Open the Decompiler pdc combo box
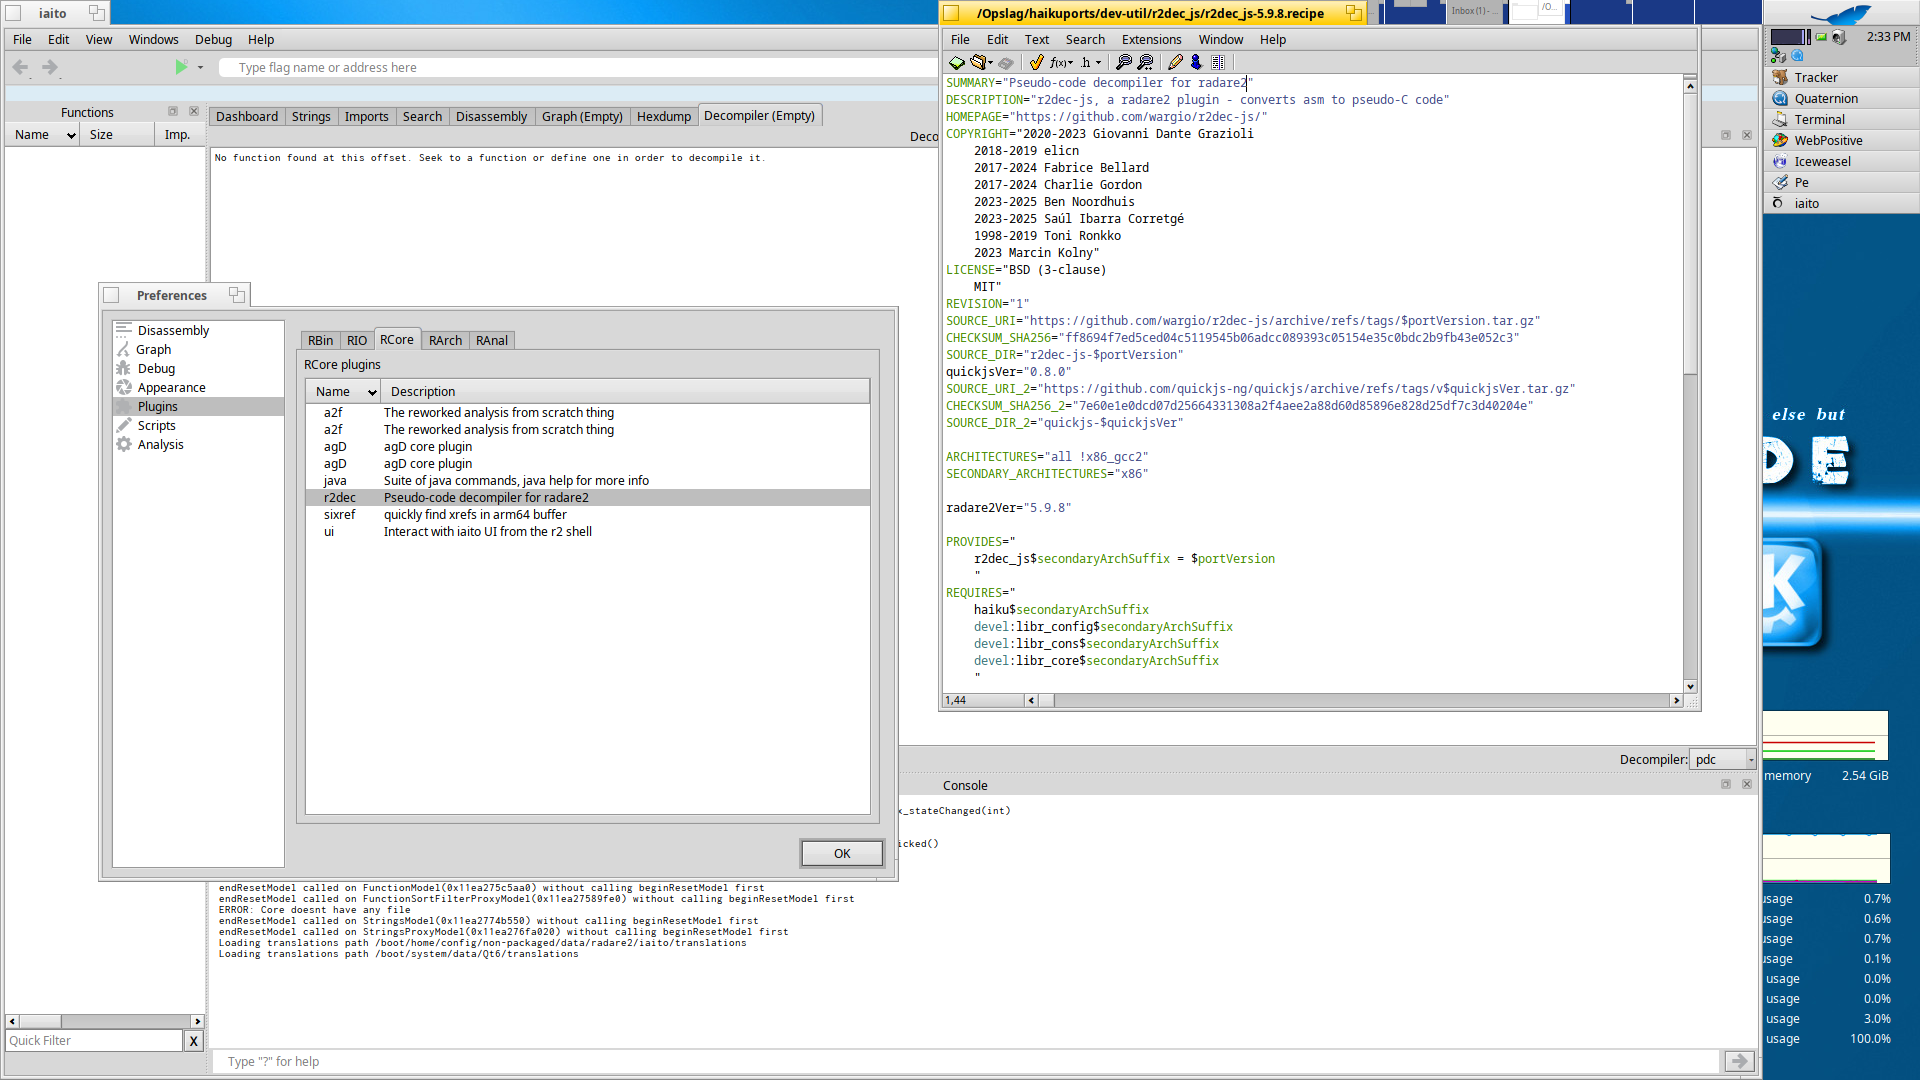This screenshot has width=1920, height=1080. click(x=1722, y=760)
